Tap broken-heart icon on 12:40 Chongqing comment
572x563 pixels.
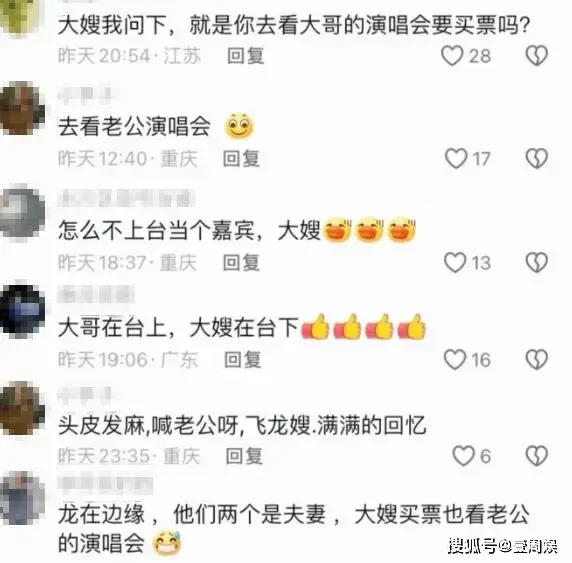pos(537,159)
